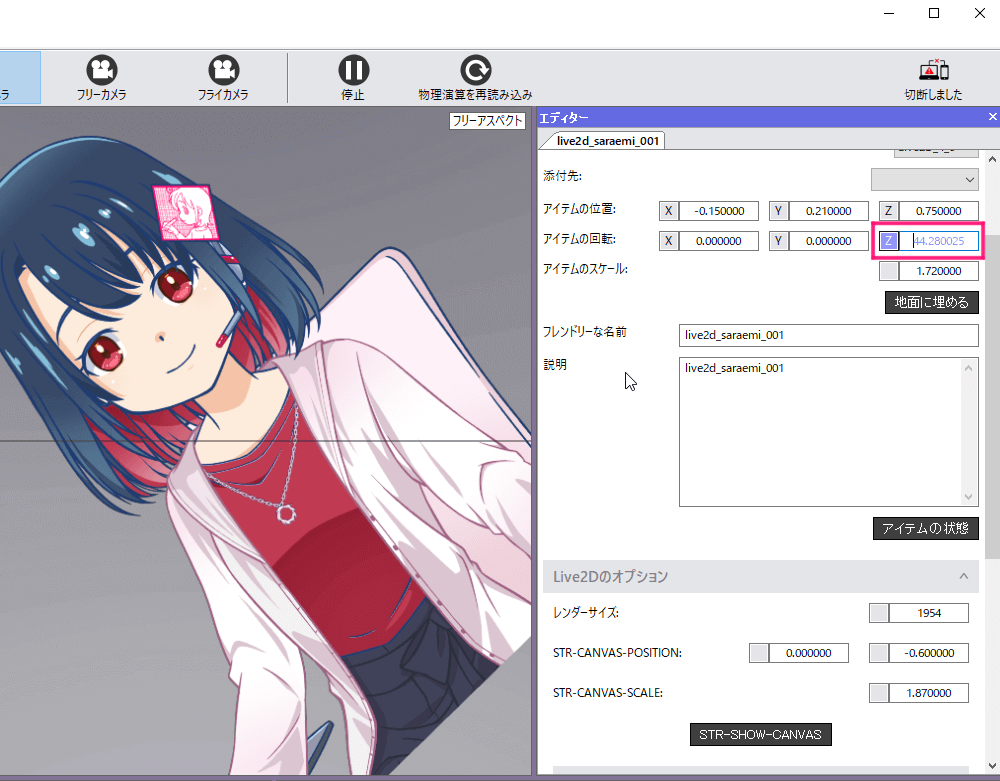The image size is (1000, 781).
Task: Click the highlighted Z handle of アイテムの回転
Action: 888,241
